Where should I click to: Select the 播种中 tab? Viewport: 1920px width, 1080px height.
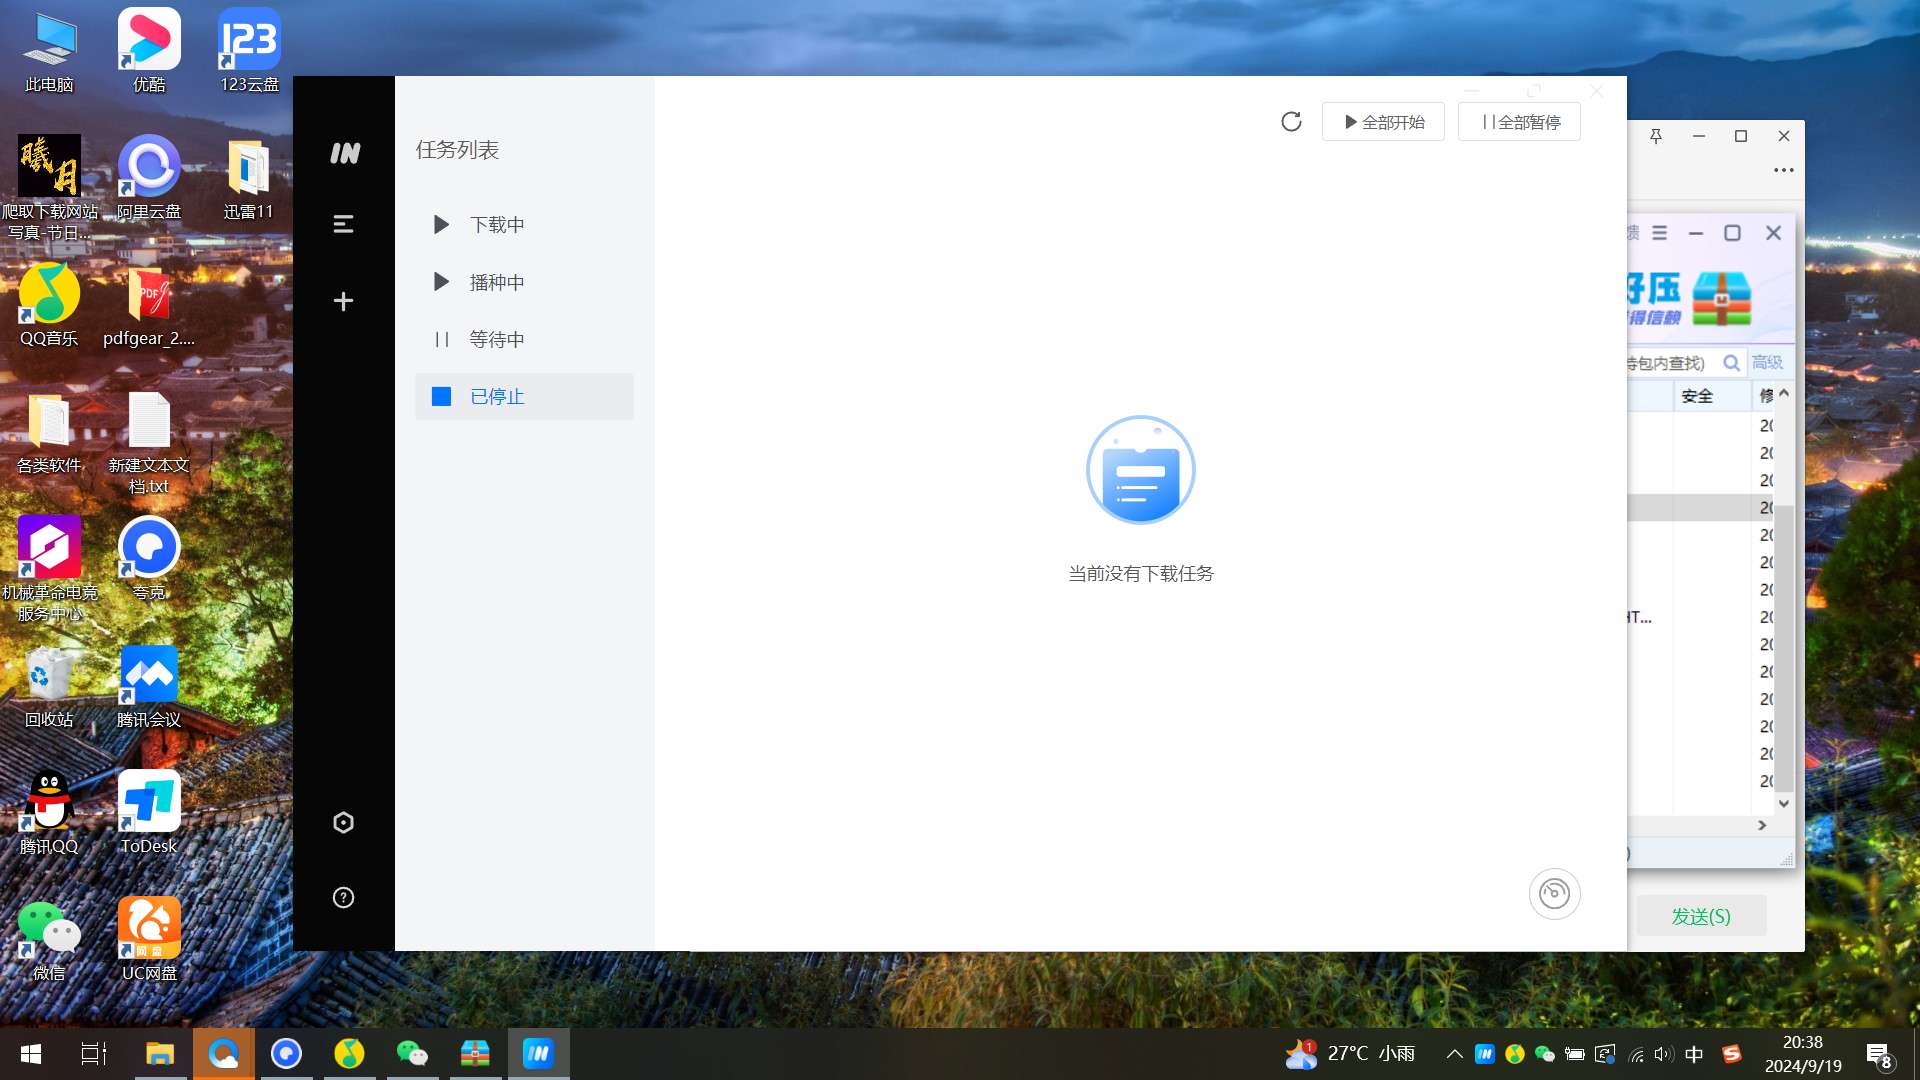[x=524, y=282]
